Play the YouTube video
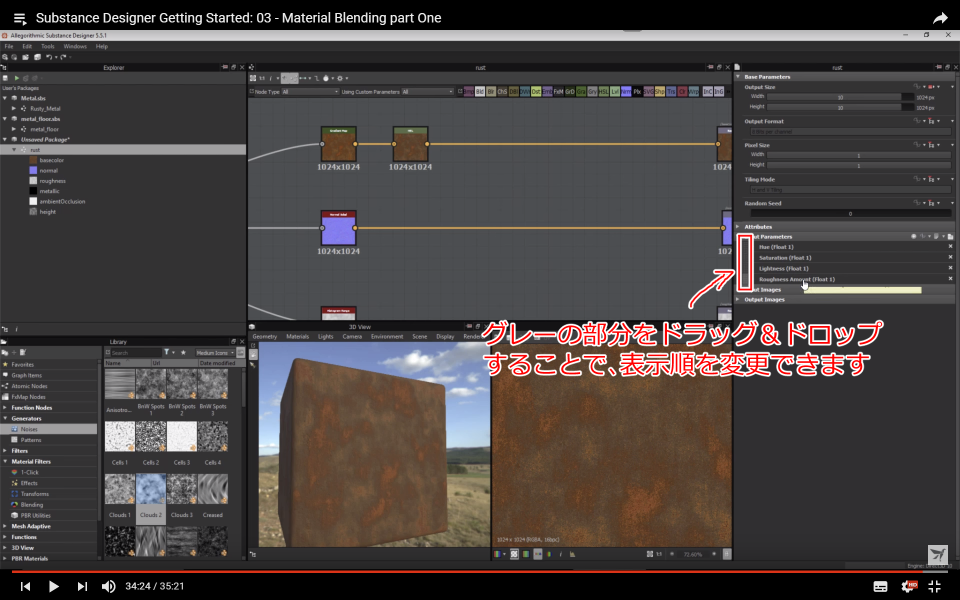 (53, 586)
